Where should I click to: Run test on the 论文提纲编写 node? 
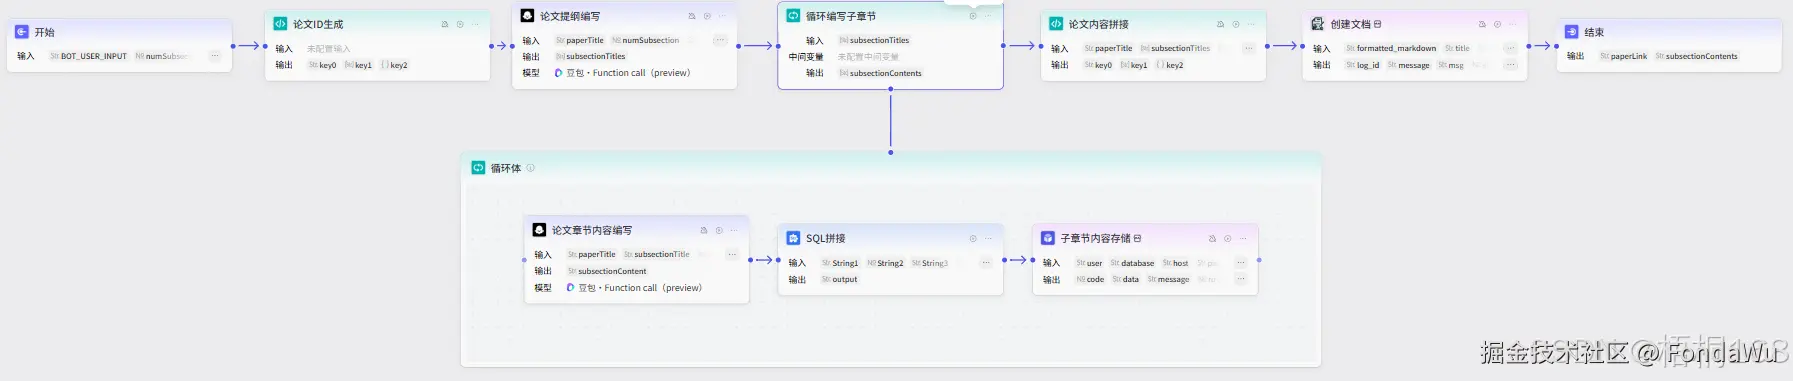click(707, 16)
